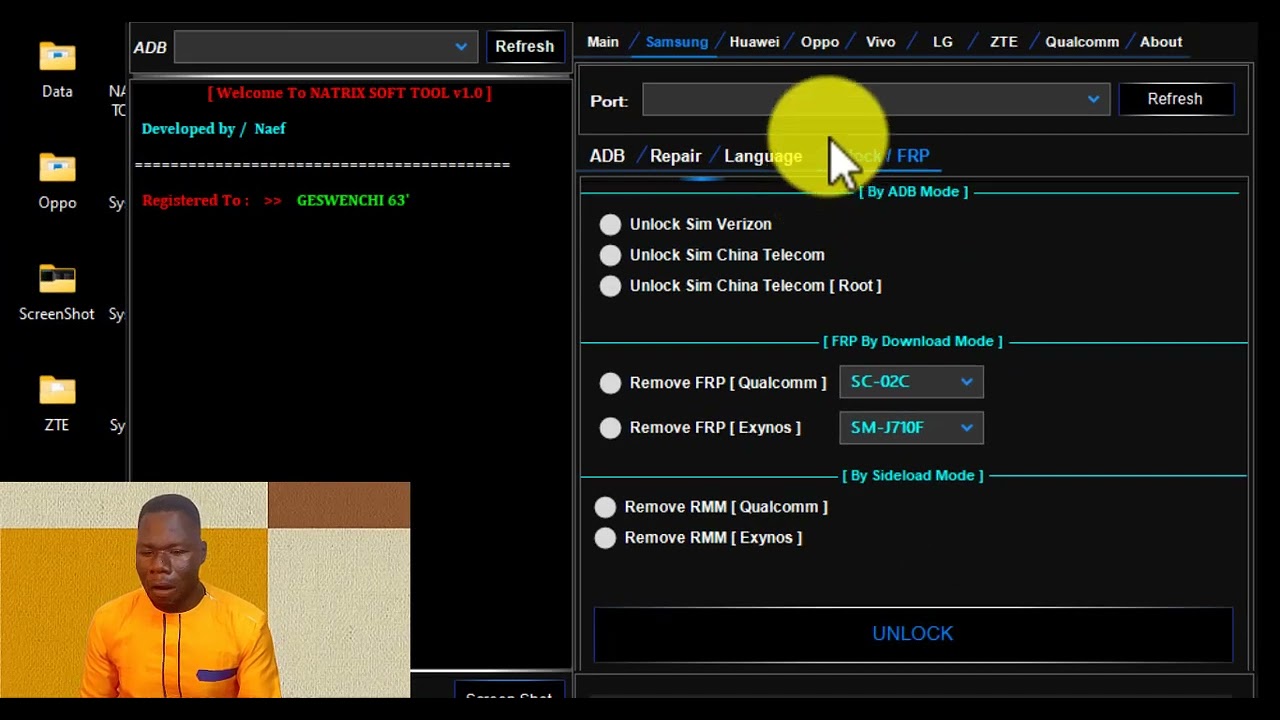Click Refresh next to ADB dropdown
This screenshot has height=720, width=1280.
524,46
